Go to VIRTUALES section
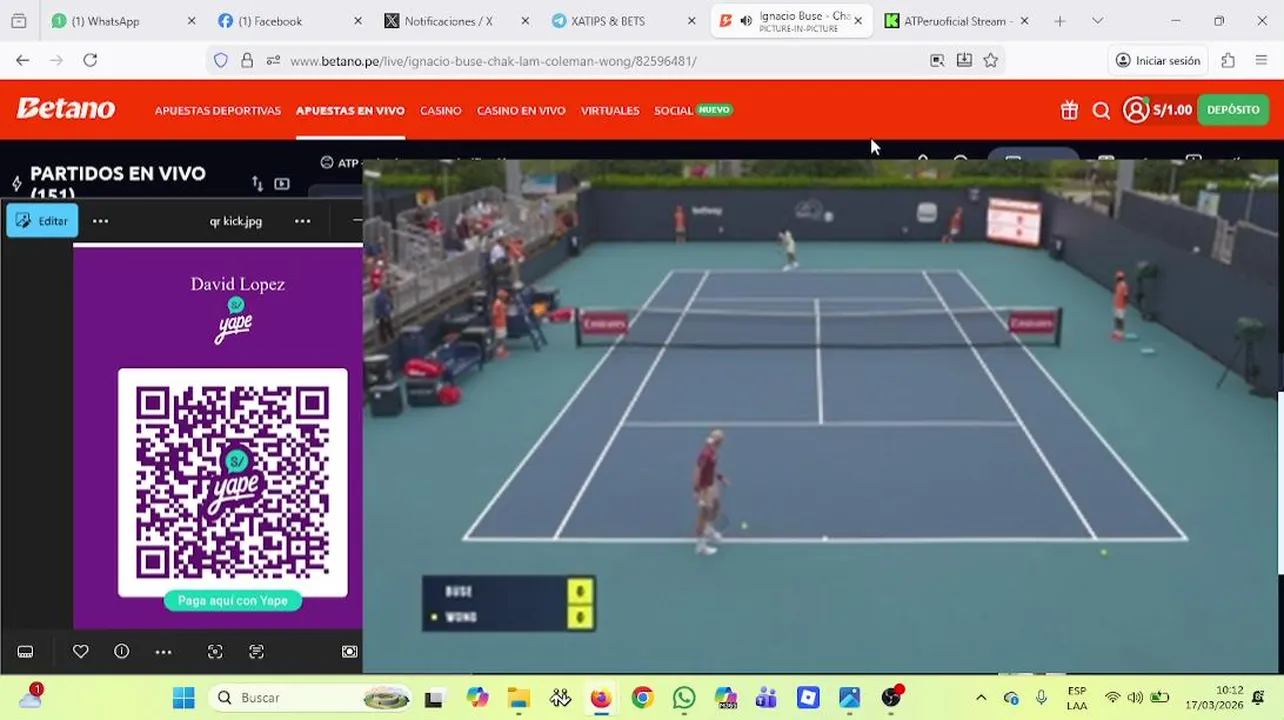This screenshot has width=1284, height=720. [610, 110]
